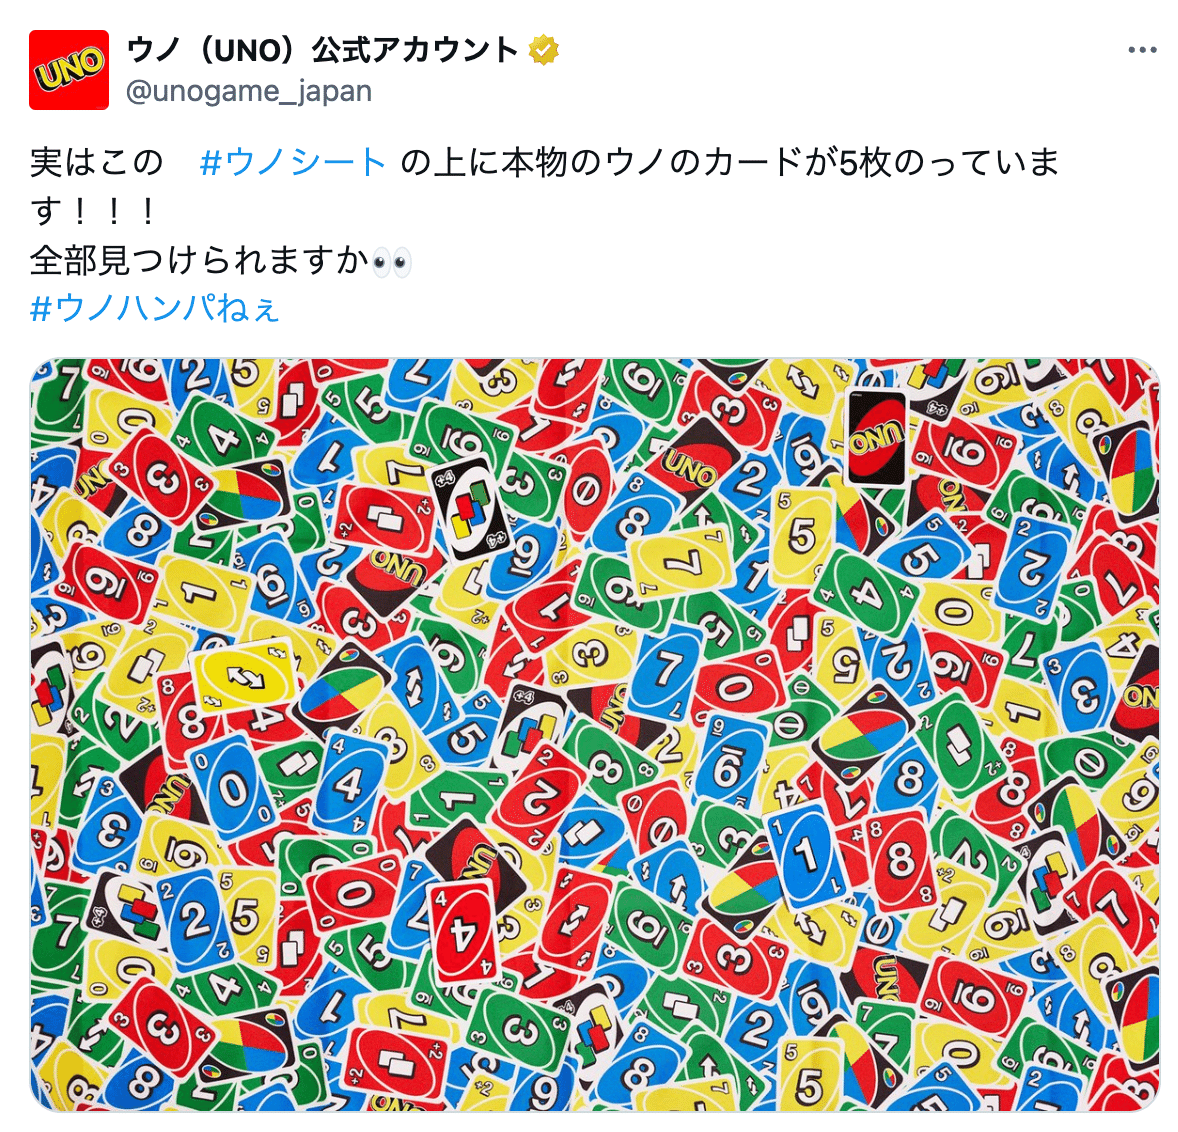This screenshot has height=1132, width=1178.
Task: Click the gold verified badge
Action: [543, 51]
